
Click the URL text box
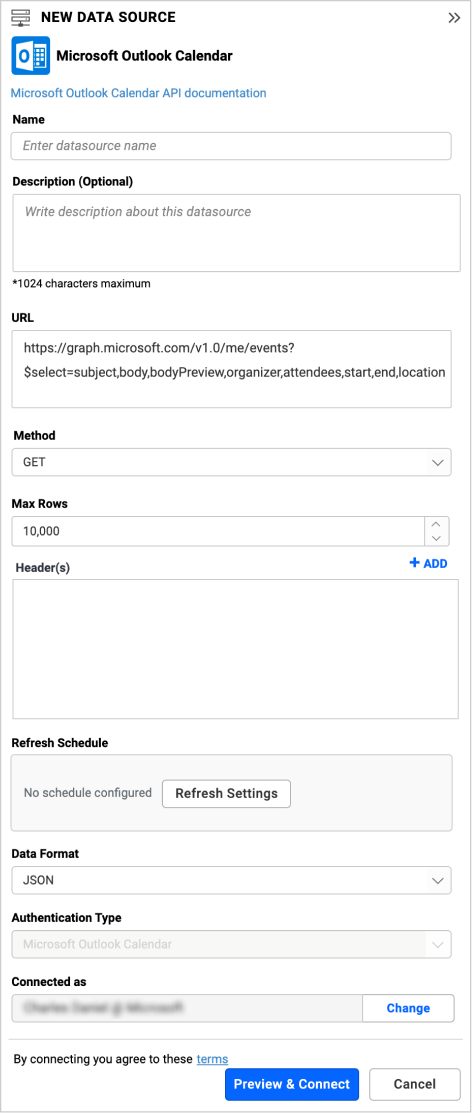click(231, 368)
